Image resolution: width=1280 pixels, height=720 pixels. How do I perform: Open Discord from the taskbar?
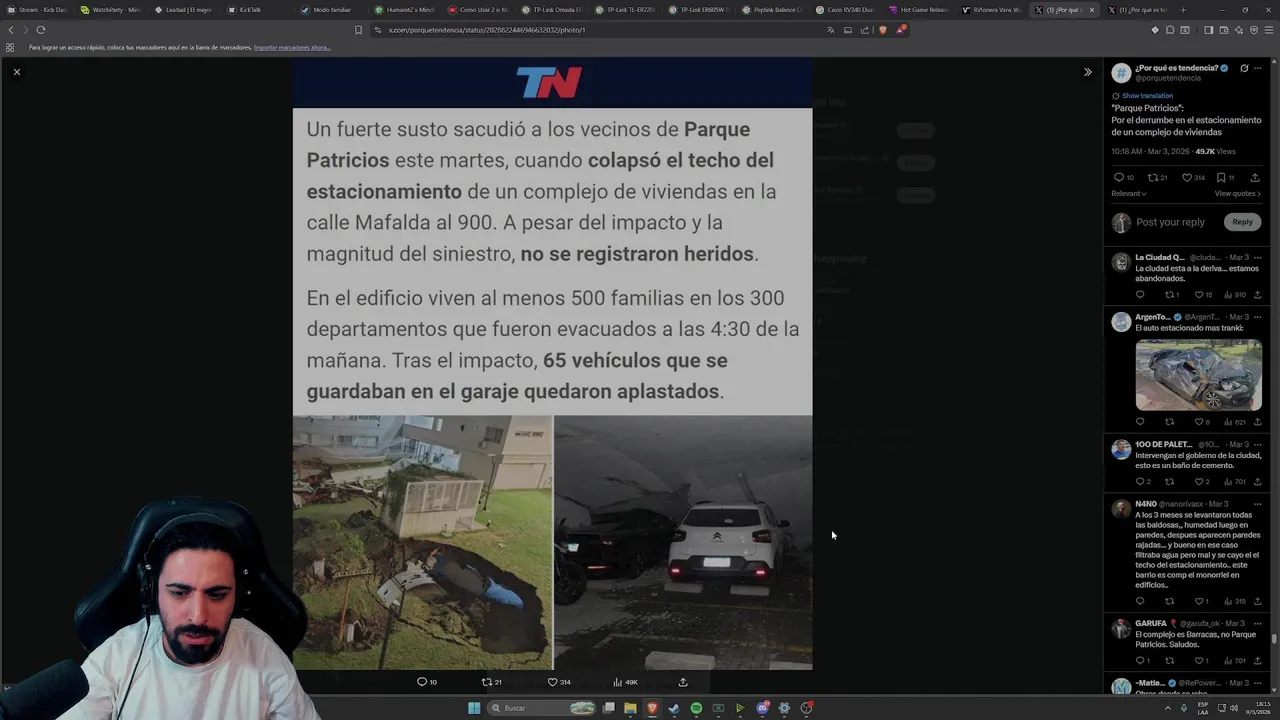click(762, 708)
